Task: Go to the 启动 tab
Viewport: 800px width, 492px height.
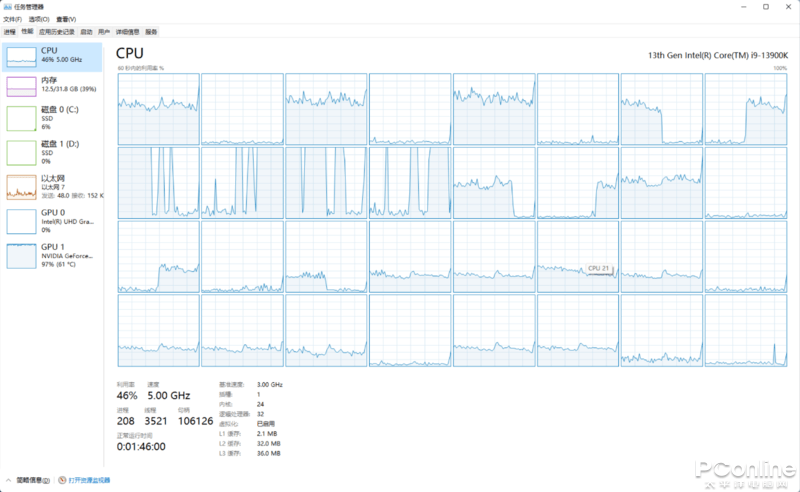Action: coord(86,32)
